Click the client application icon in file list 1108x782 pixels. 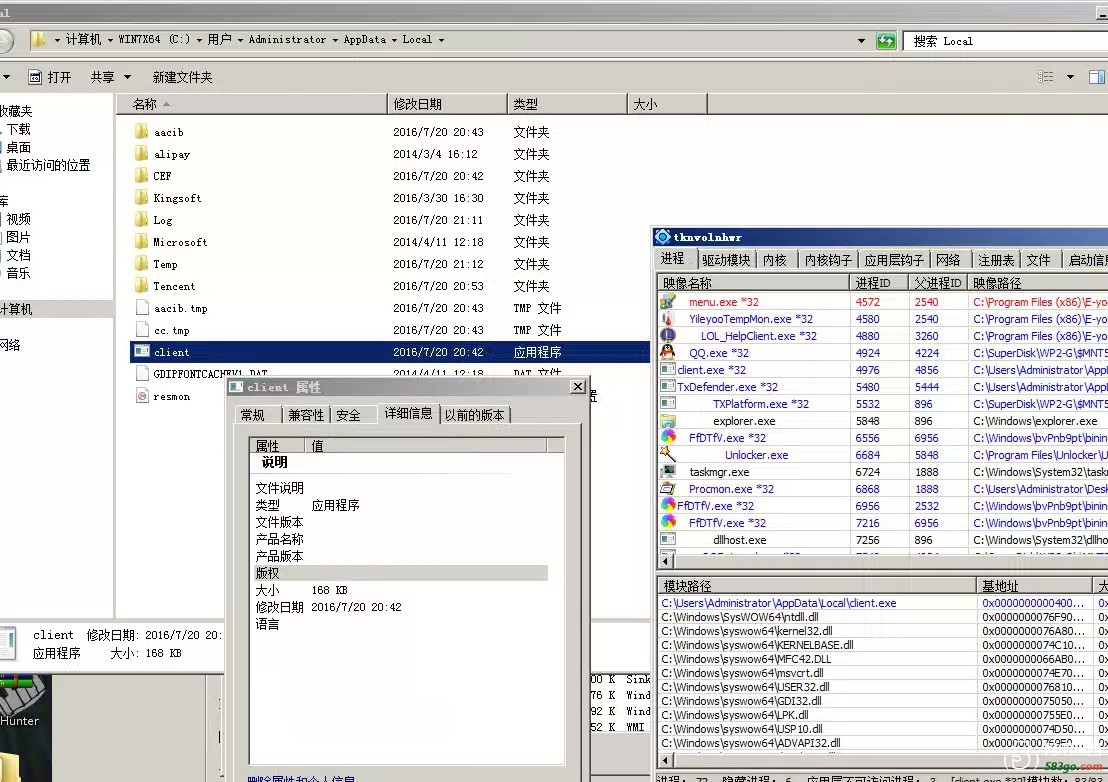coord(142,352)
